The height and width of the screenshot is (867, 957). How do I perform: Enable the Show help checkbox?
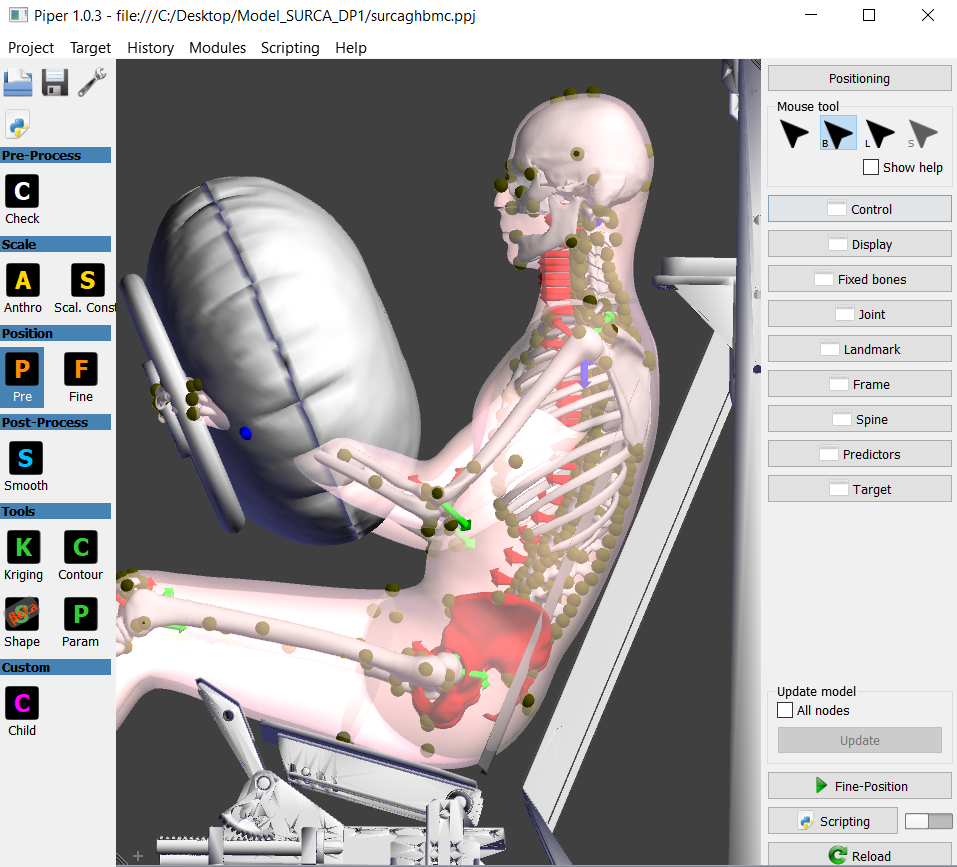tap(871, 167)
